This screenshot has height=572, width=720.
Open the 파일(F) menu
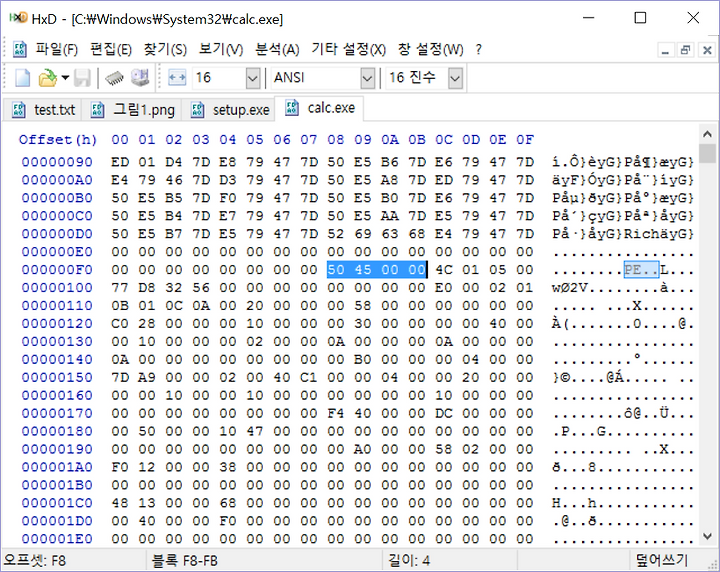coord(57,49)
